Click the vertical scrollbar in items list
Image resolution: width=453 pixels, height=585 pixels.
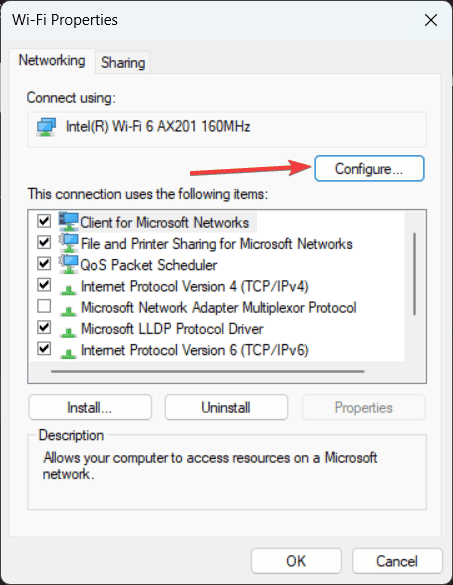click(x=415, y=274)
